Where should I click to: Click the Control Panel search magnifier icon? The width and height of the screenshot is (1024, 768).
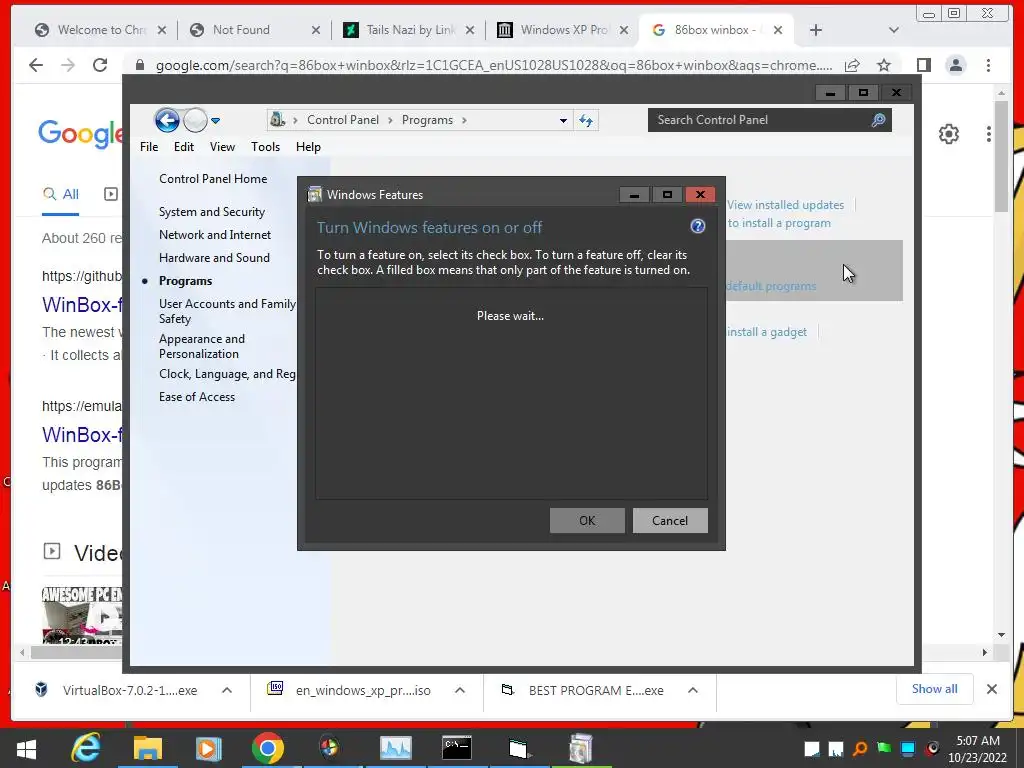coord(879,120)
